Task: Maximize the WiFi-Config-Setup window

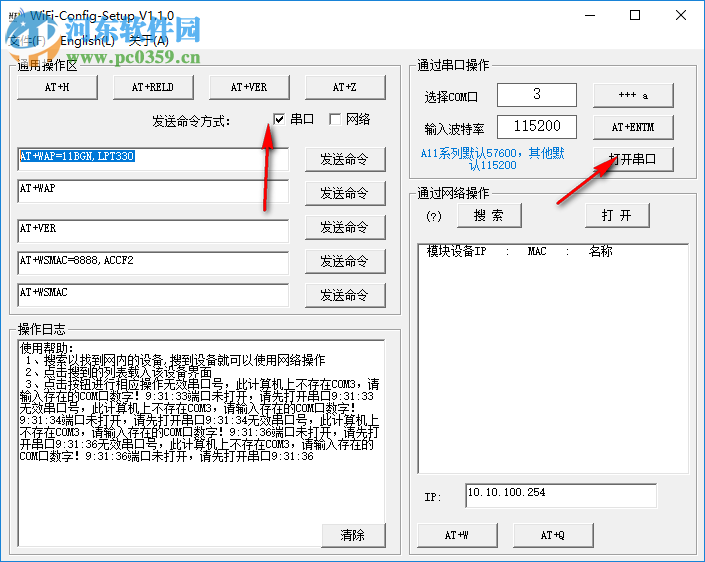Action: point(635,15)
